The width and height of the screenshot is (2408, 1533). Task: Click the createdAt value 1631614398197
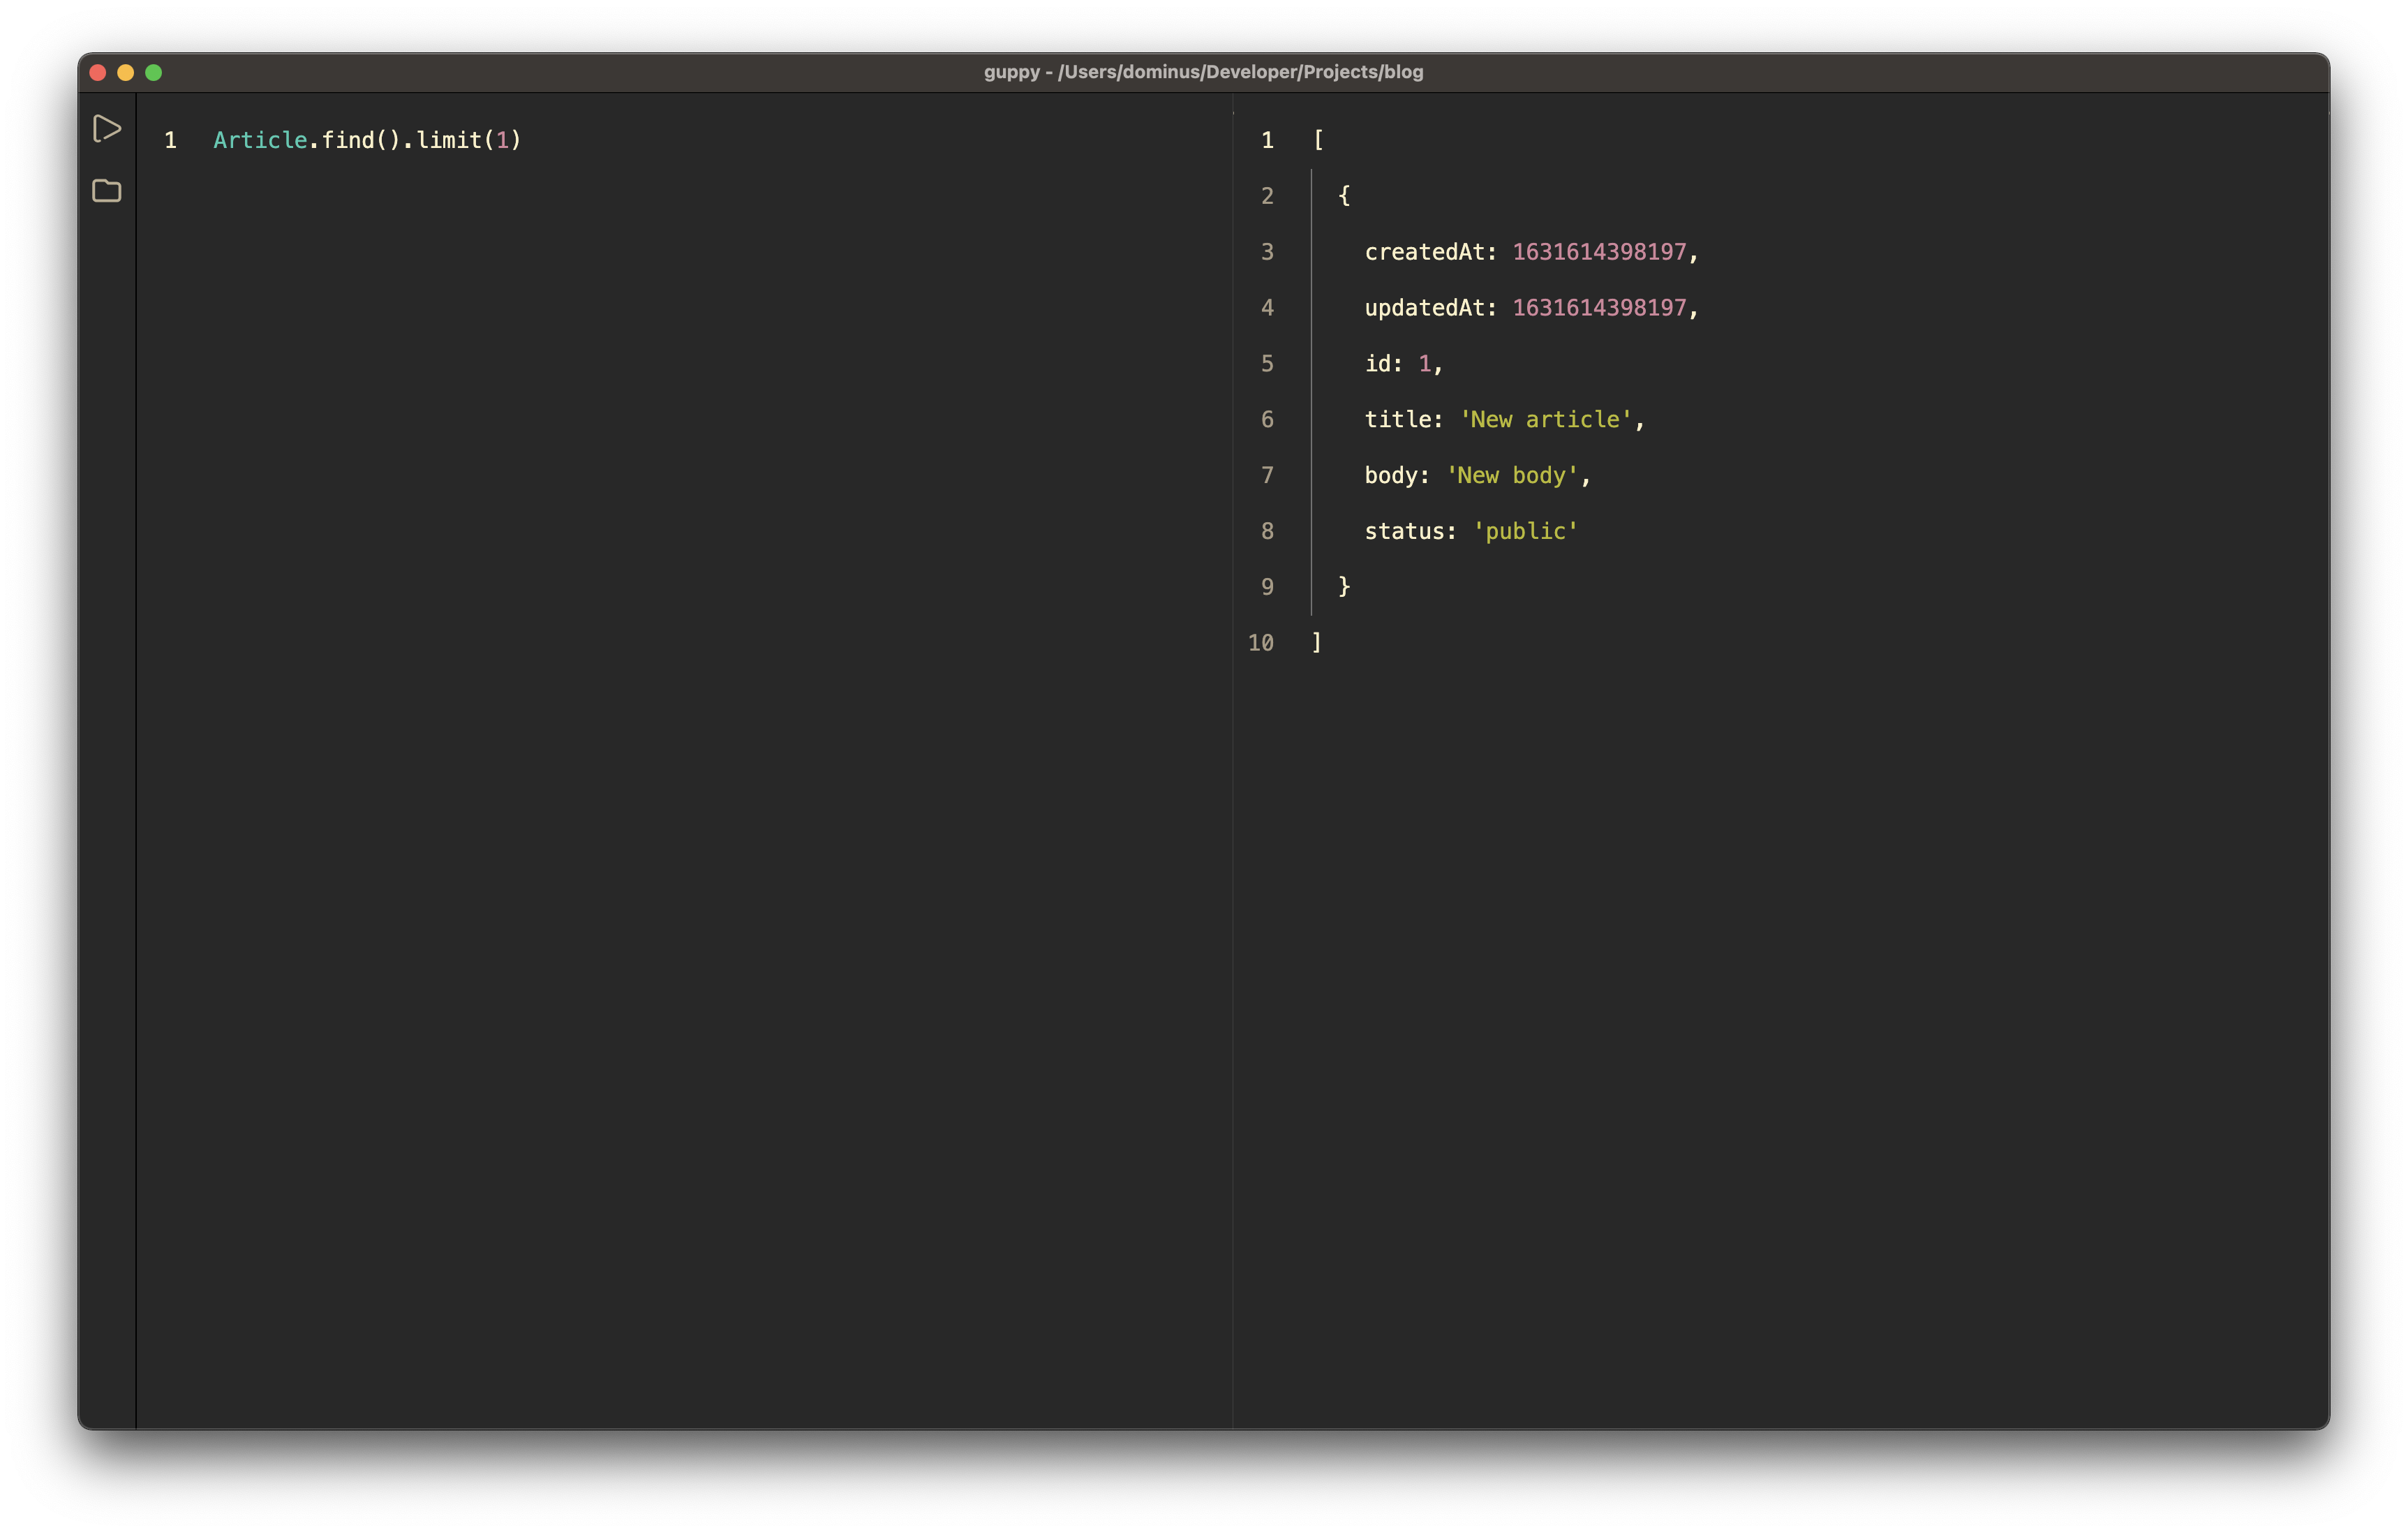pyautogui.click(x=1599, y=252)
